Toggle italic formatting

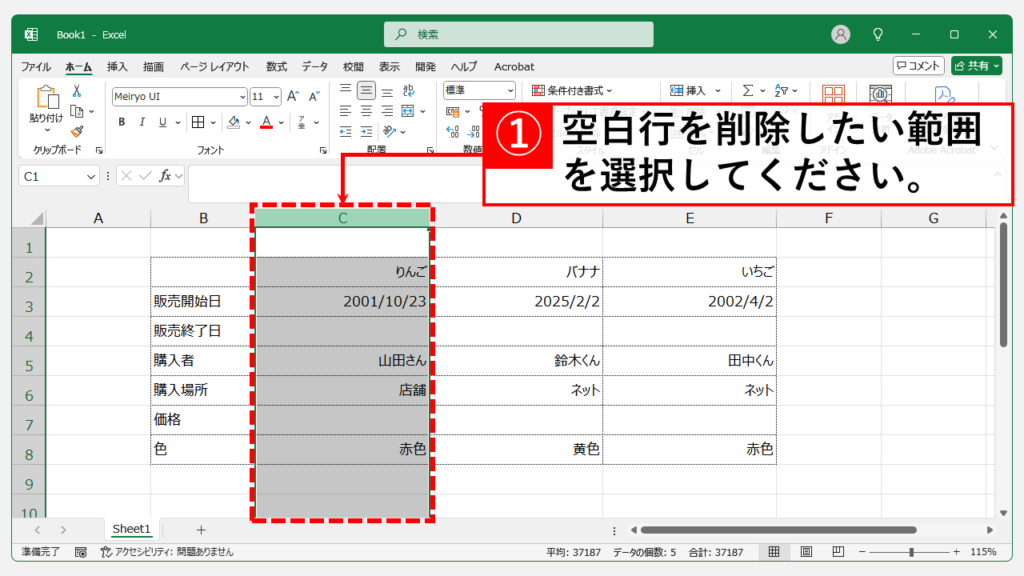tap(142, 121)
